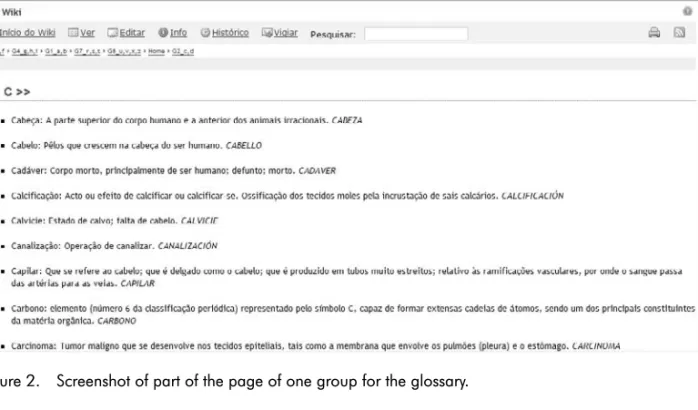Focus the Pesquisar search field

(x=416, y=34)
